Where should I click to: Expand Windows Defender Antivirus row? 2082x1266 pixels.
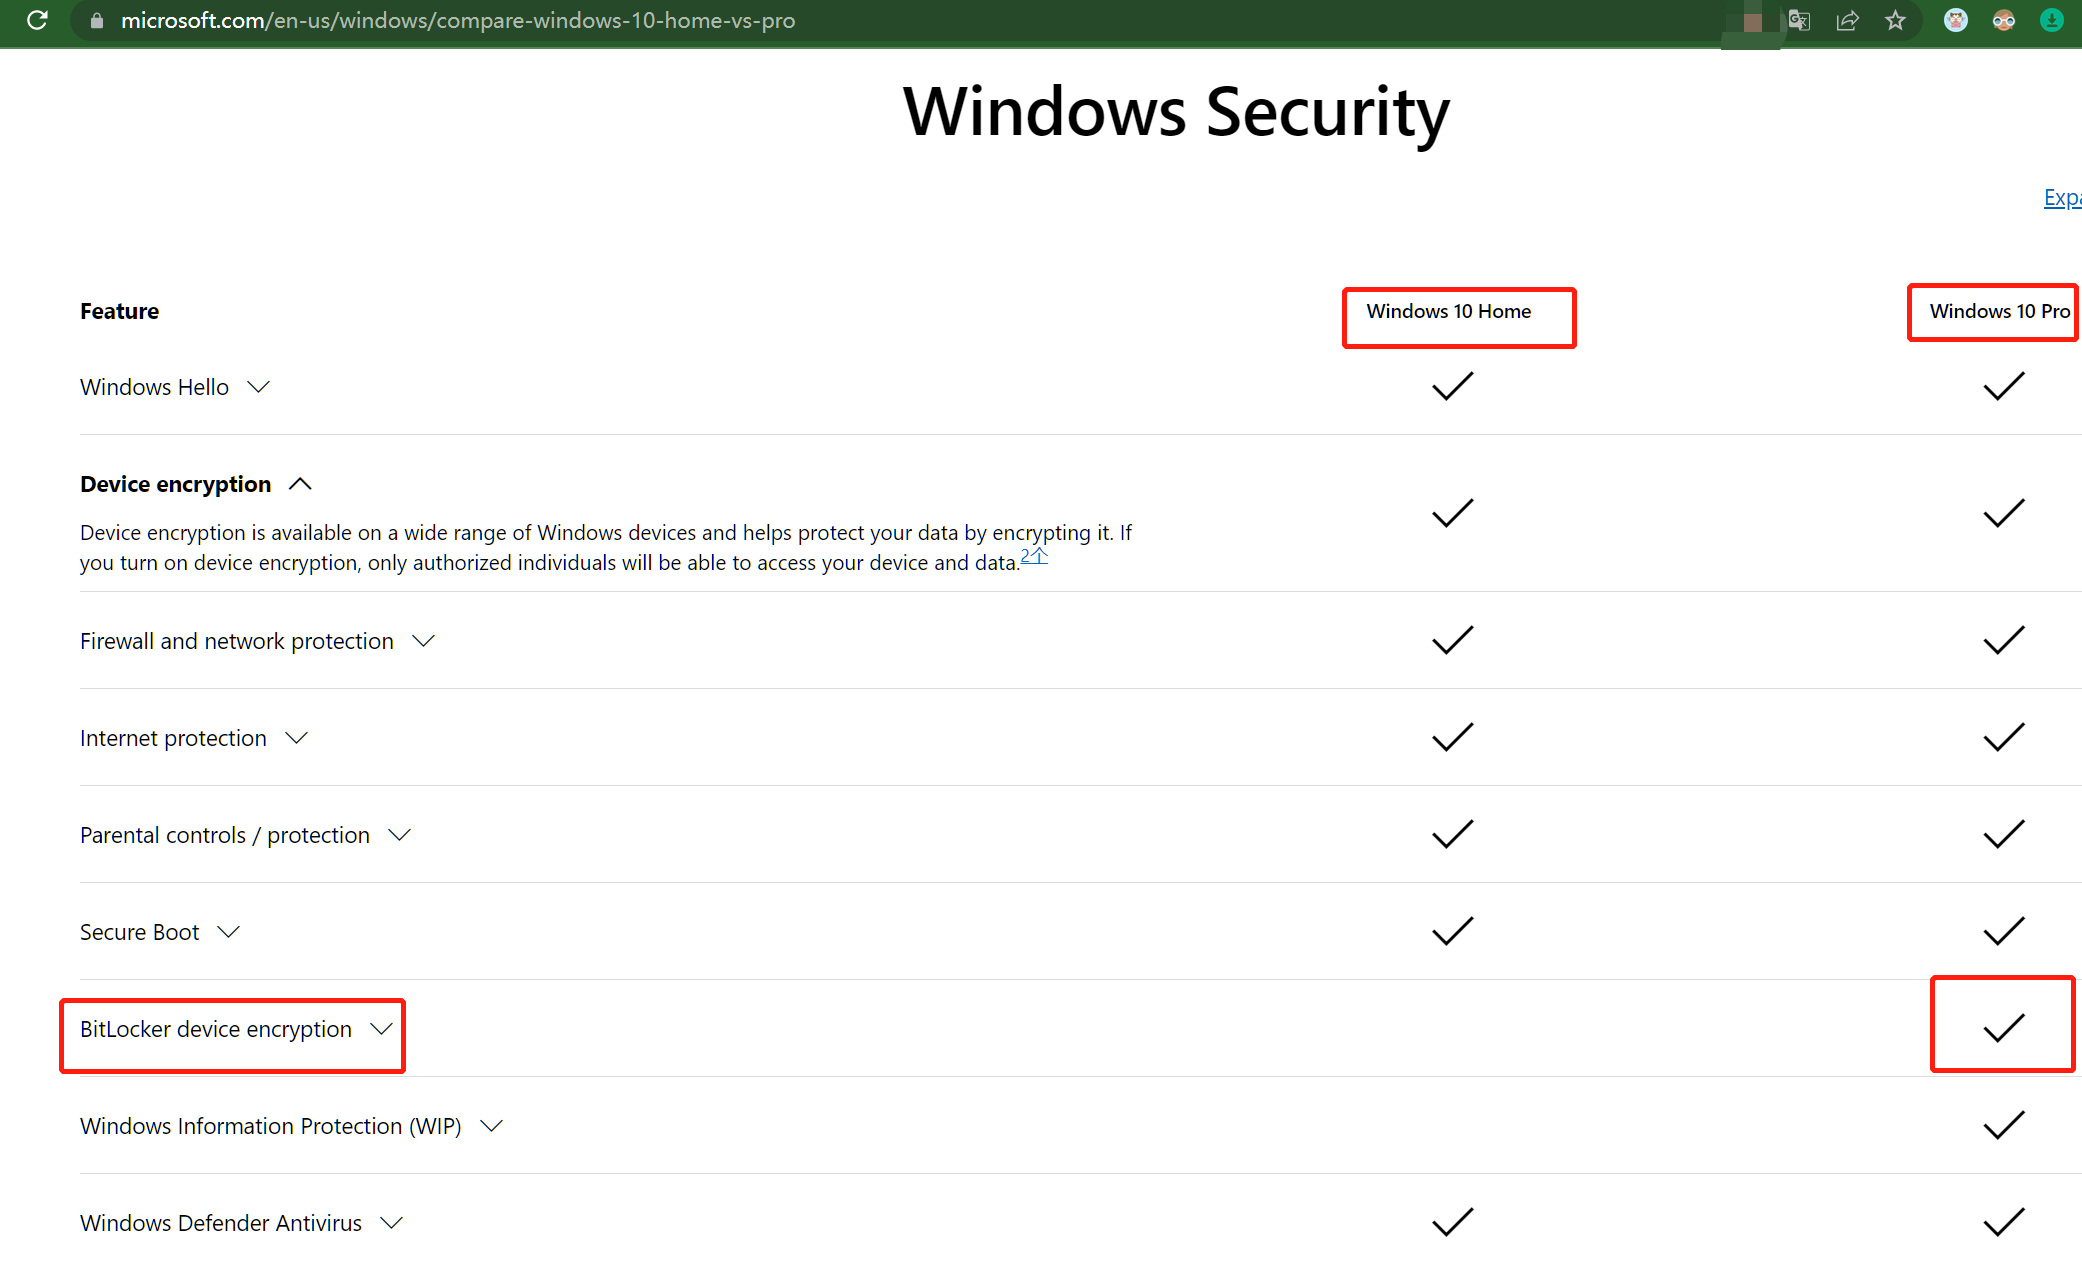click(x=392, y=1223)
